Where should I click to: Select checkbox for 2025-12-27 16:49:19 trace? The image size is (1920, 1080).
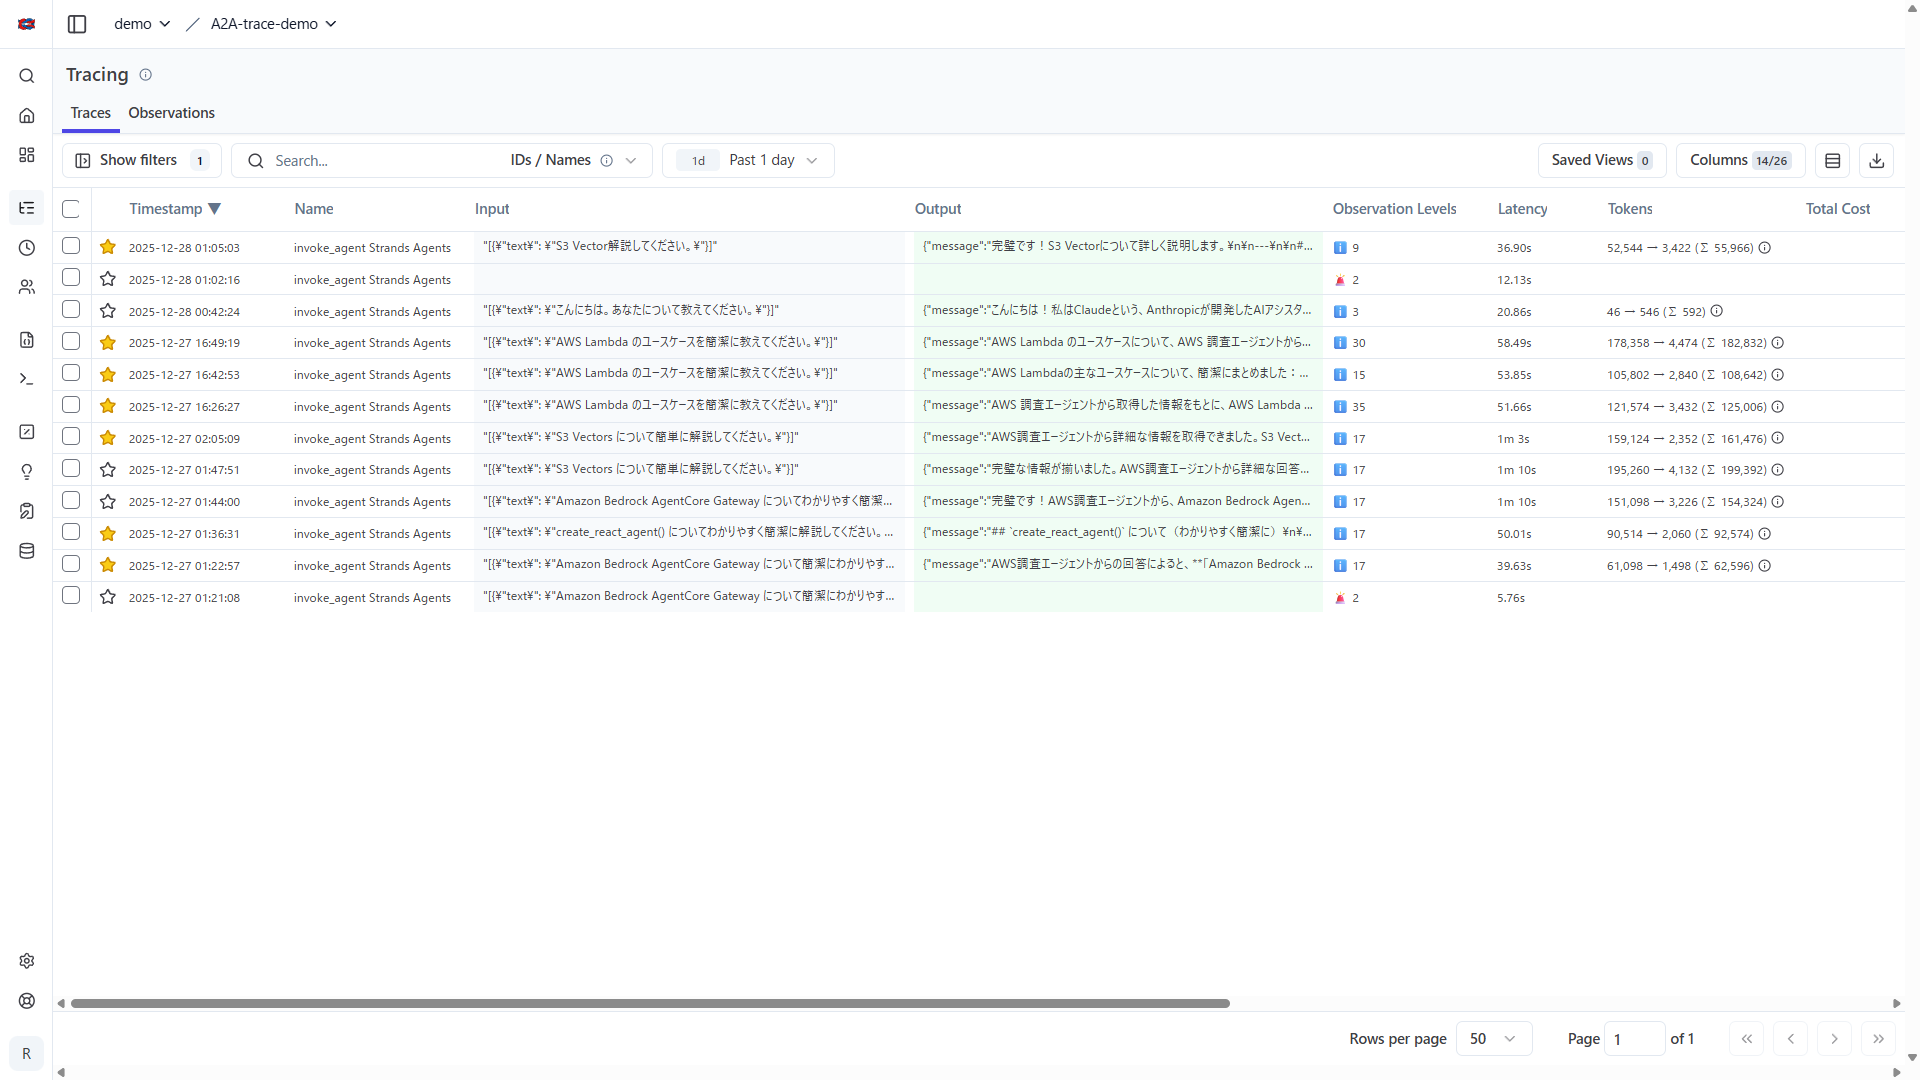pyautogui.click(x=71, y=342)
